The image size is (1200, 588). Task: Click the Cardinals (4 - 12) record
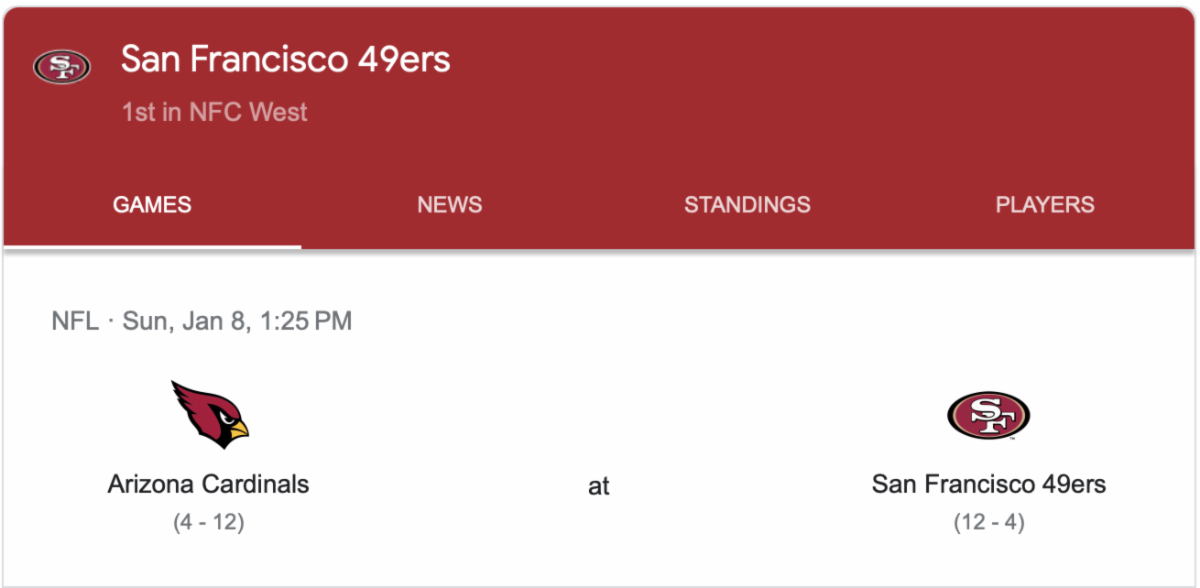point(208,522)
